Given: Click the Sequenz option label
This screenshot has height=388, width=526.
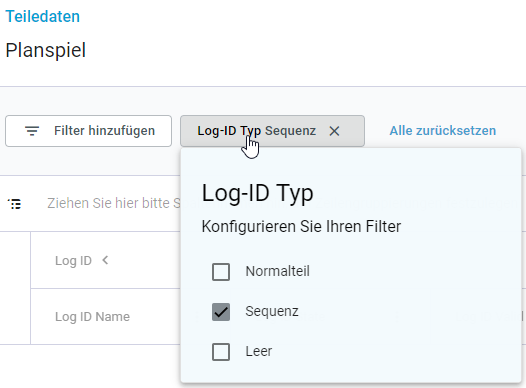Looking at the screenshot, I should coord(272,312).
